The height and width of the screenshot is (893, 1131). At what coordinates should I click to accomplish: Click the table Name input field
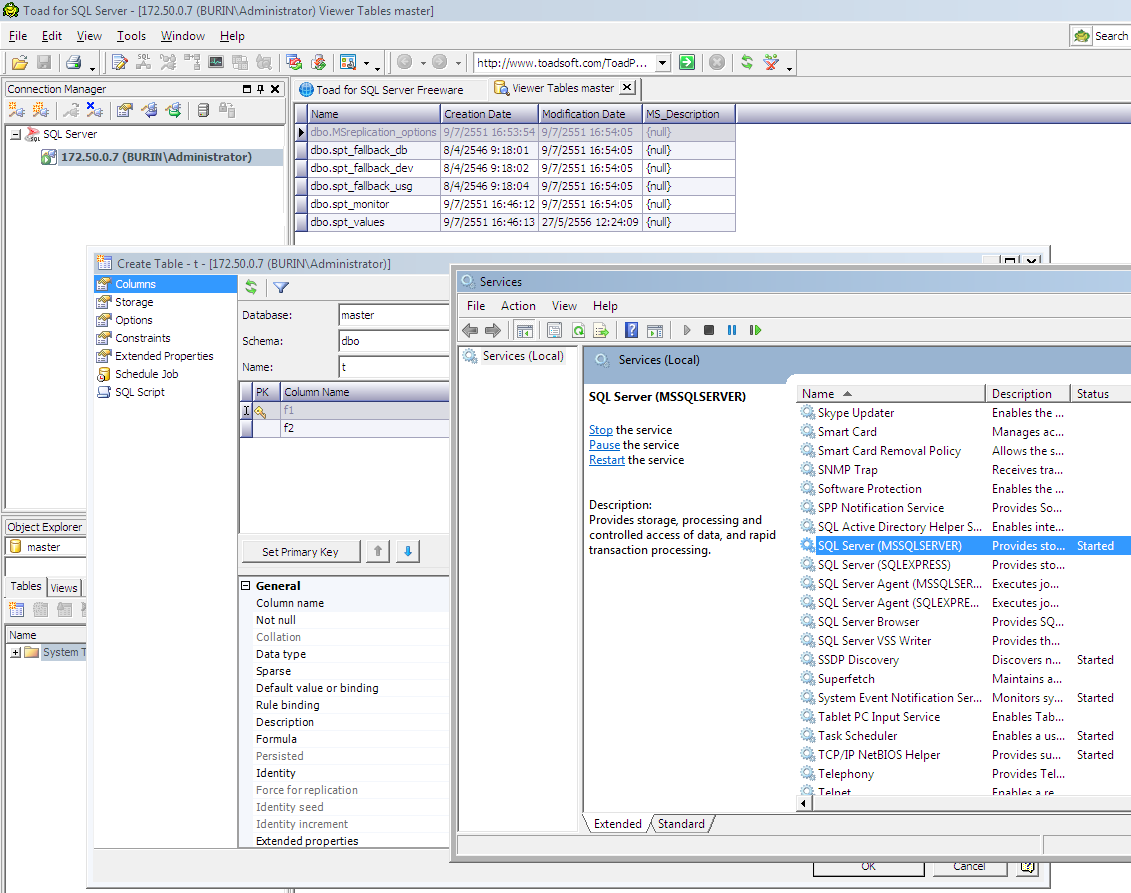point(394,367)
